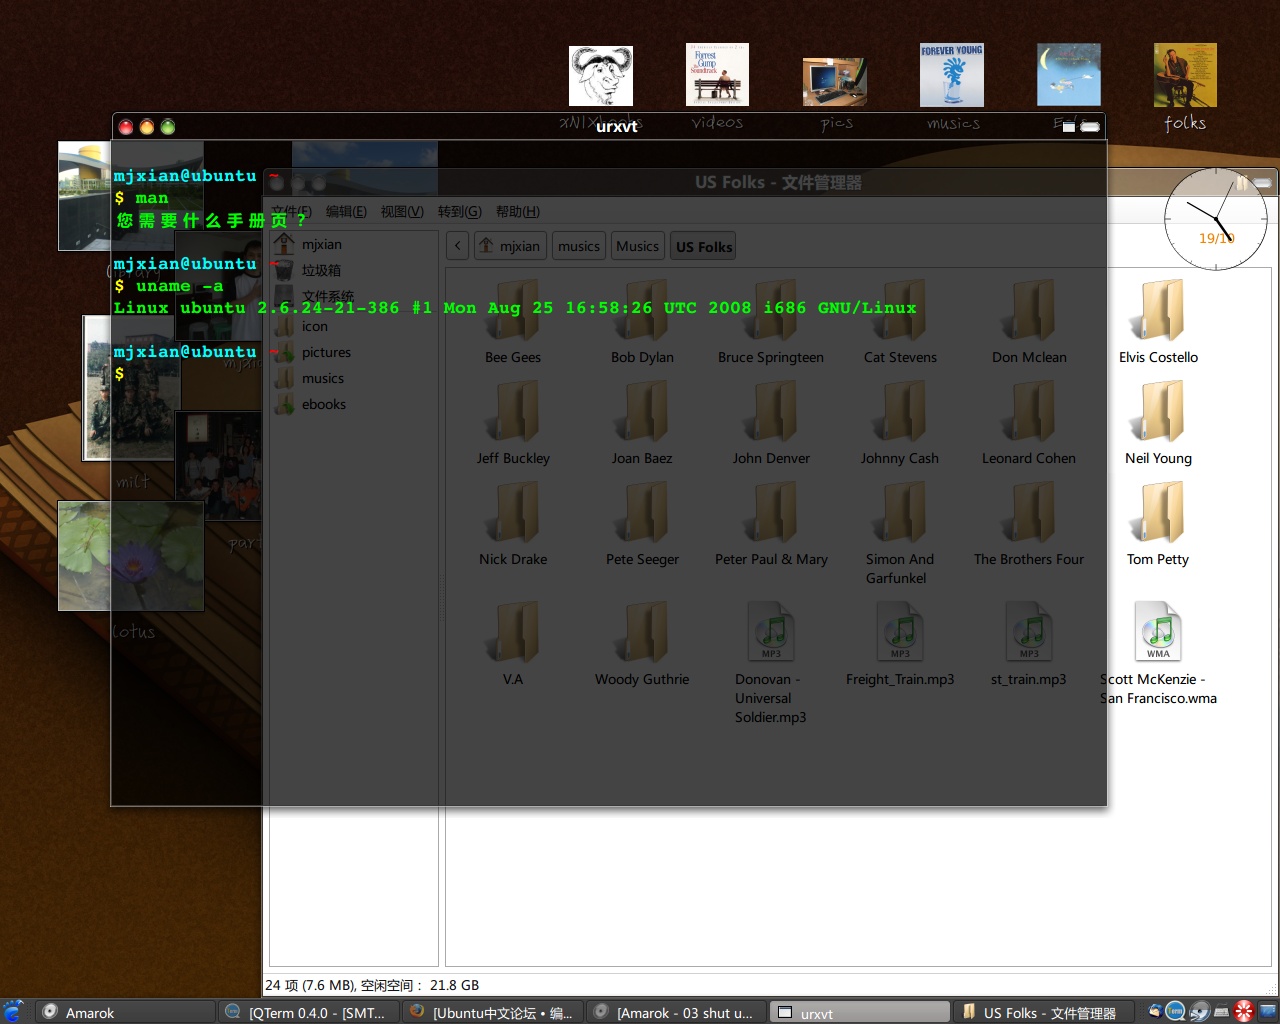Switch to Amarok in the taskbar
The image size is (1280, 1024).
(126, 1012)
